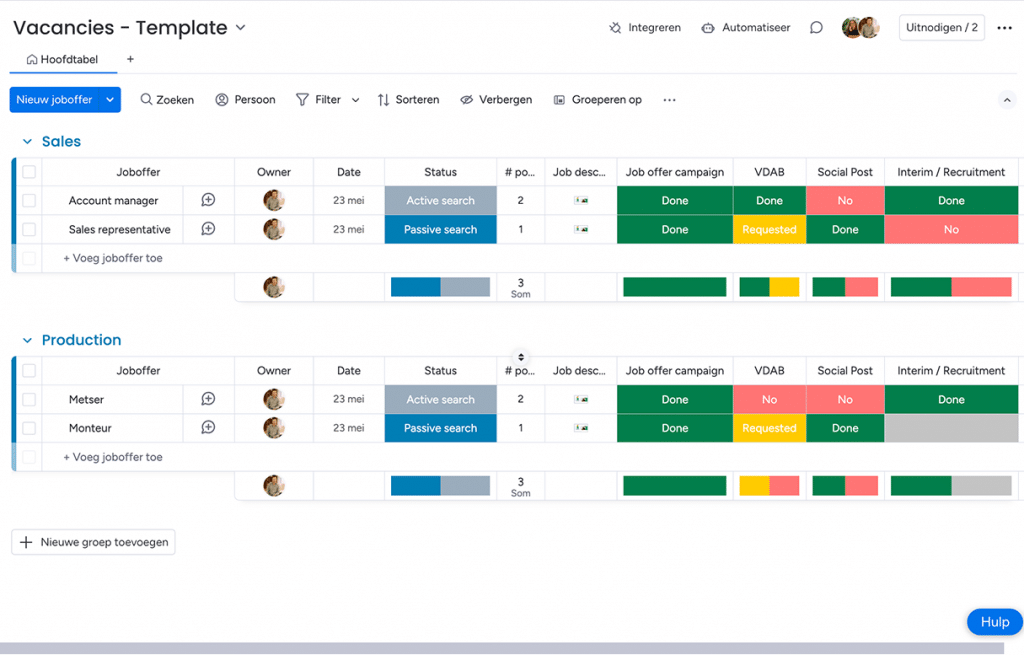
Task: Check the Sales representative row selector
Action: [x=29, y=228]
